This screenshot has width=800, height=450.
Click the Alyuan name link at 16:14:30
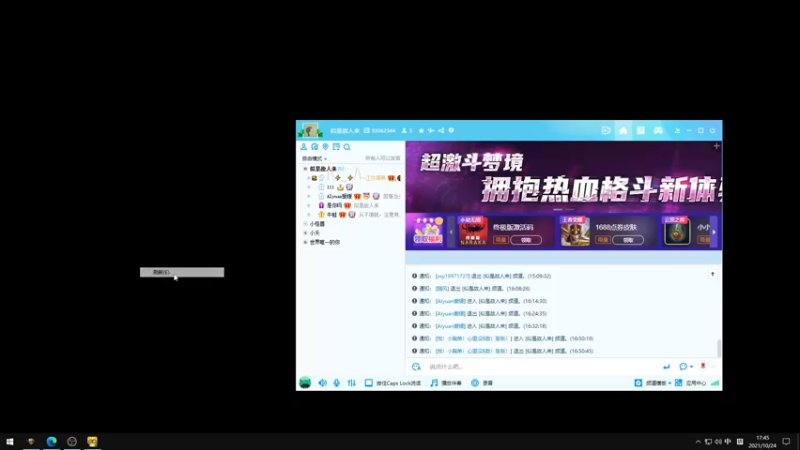pyautogui.click(x=450, y=301)
